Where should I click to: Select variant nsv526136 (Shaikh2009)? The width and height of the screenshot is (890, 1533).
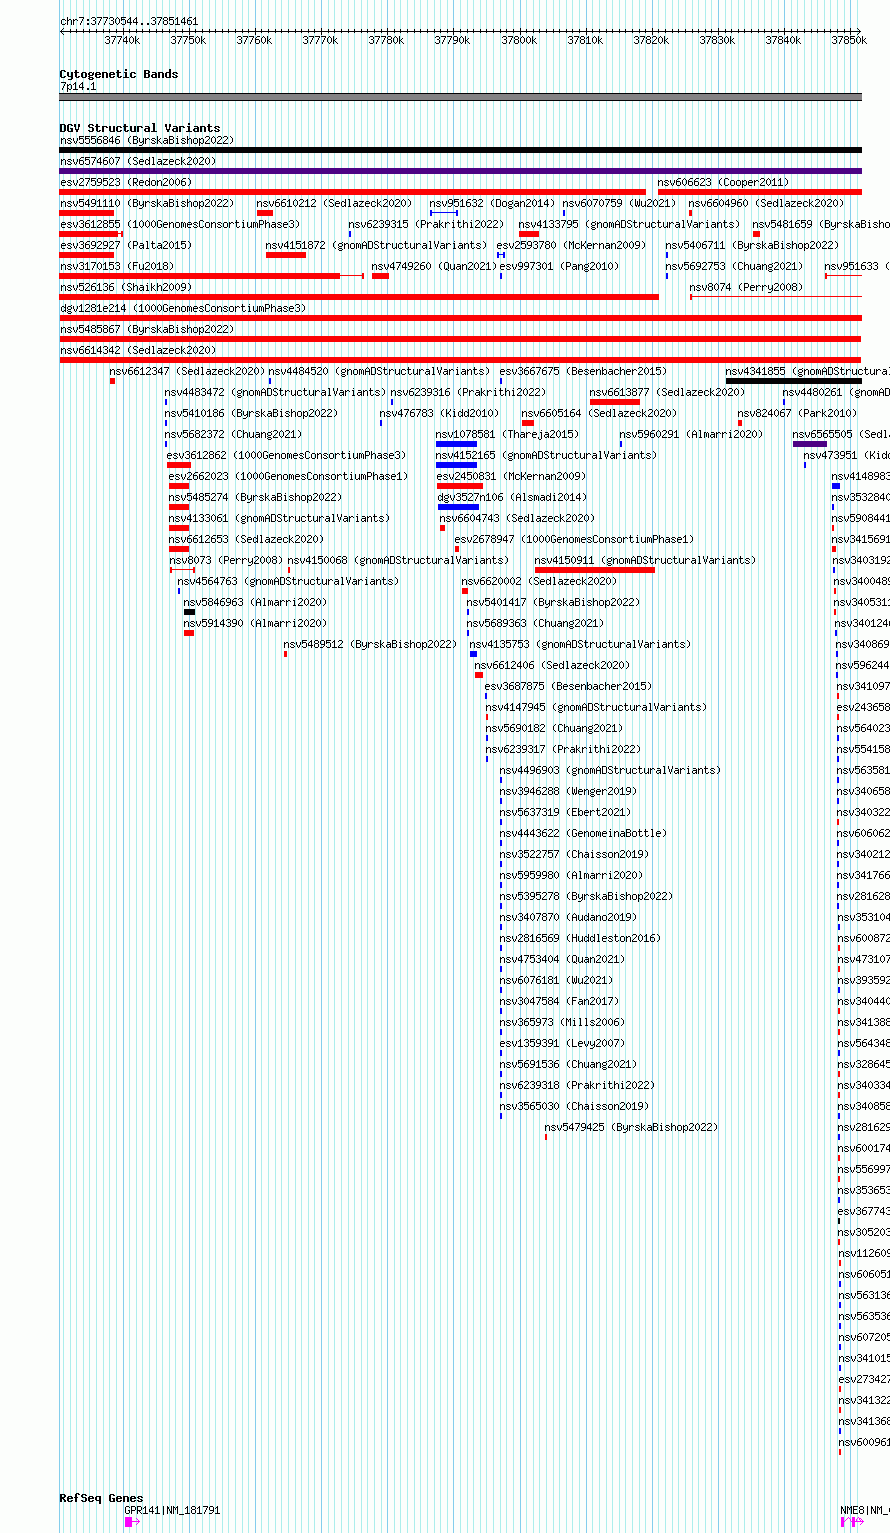pos(125,287)
